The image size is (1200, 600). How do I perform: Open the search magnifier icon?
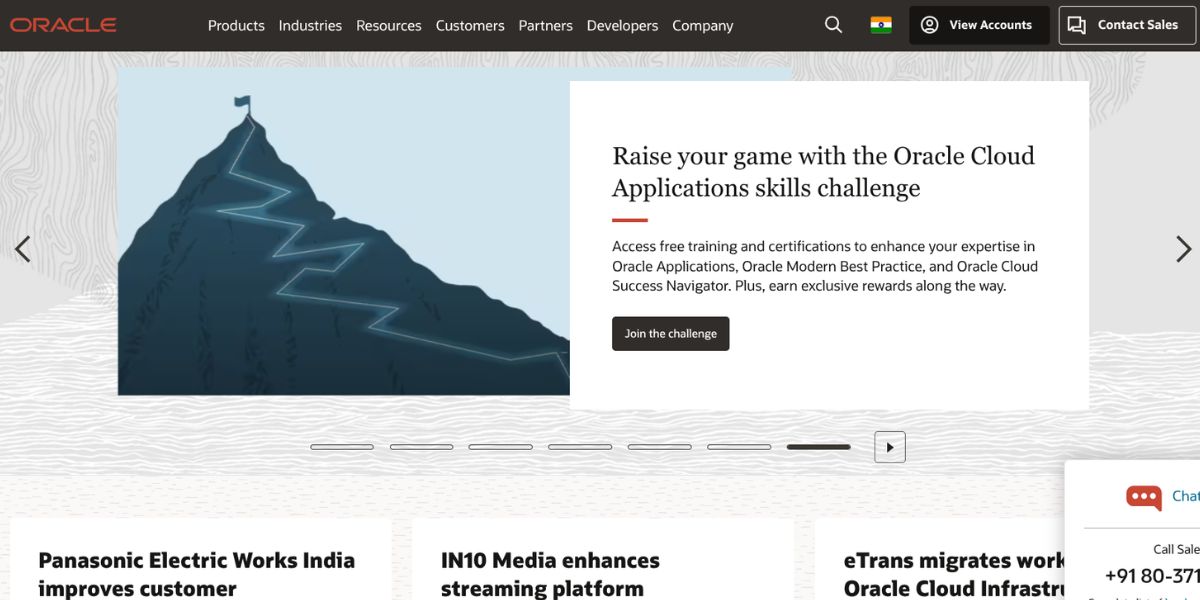coord(833,25)
